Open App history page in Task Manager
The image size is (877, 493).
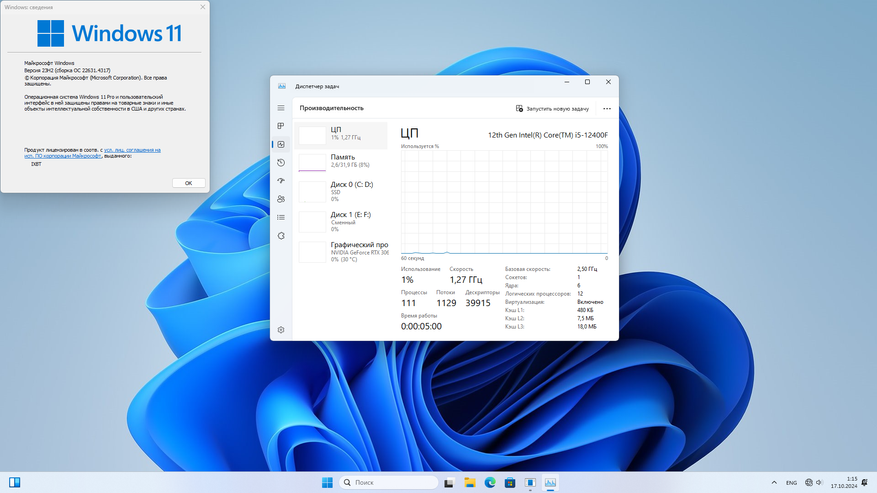click(x=281, y=163)
